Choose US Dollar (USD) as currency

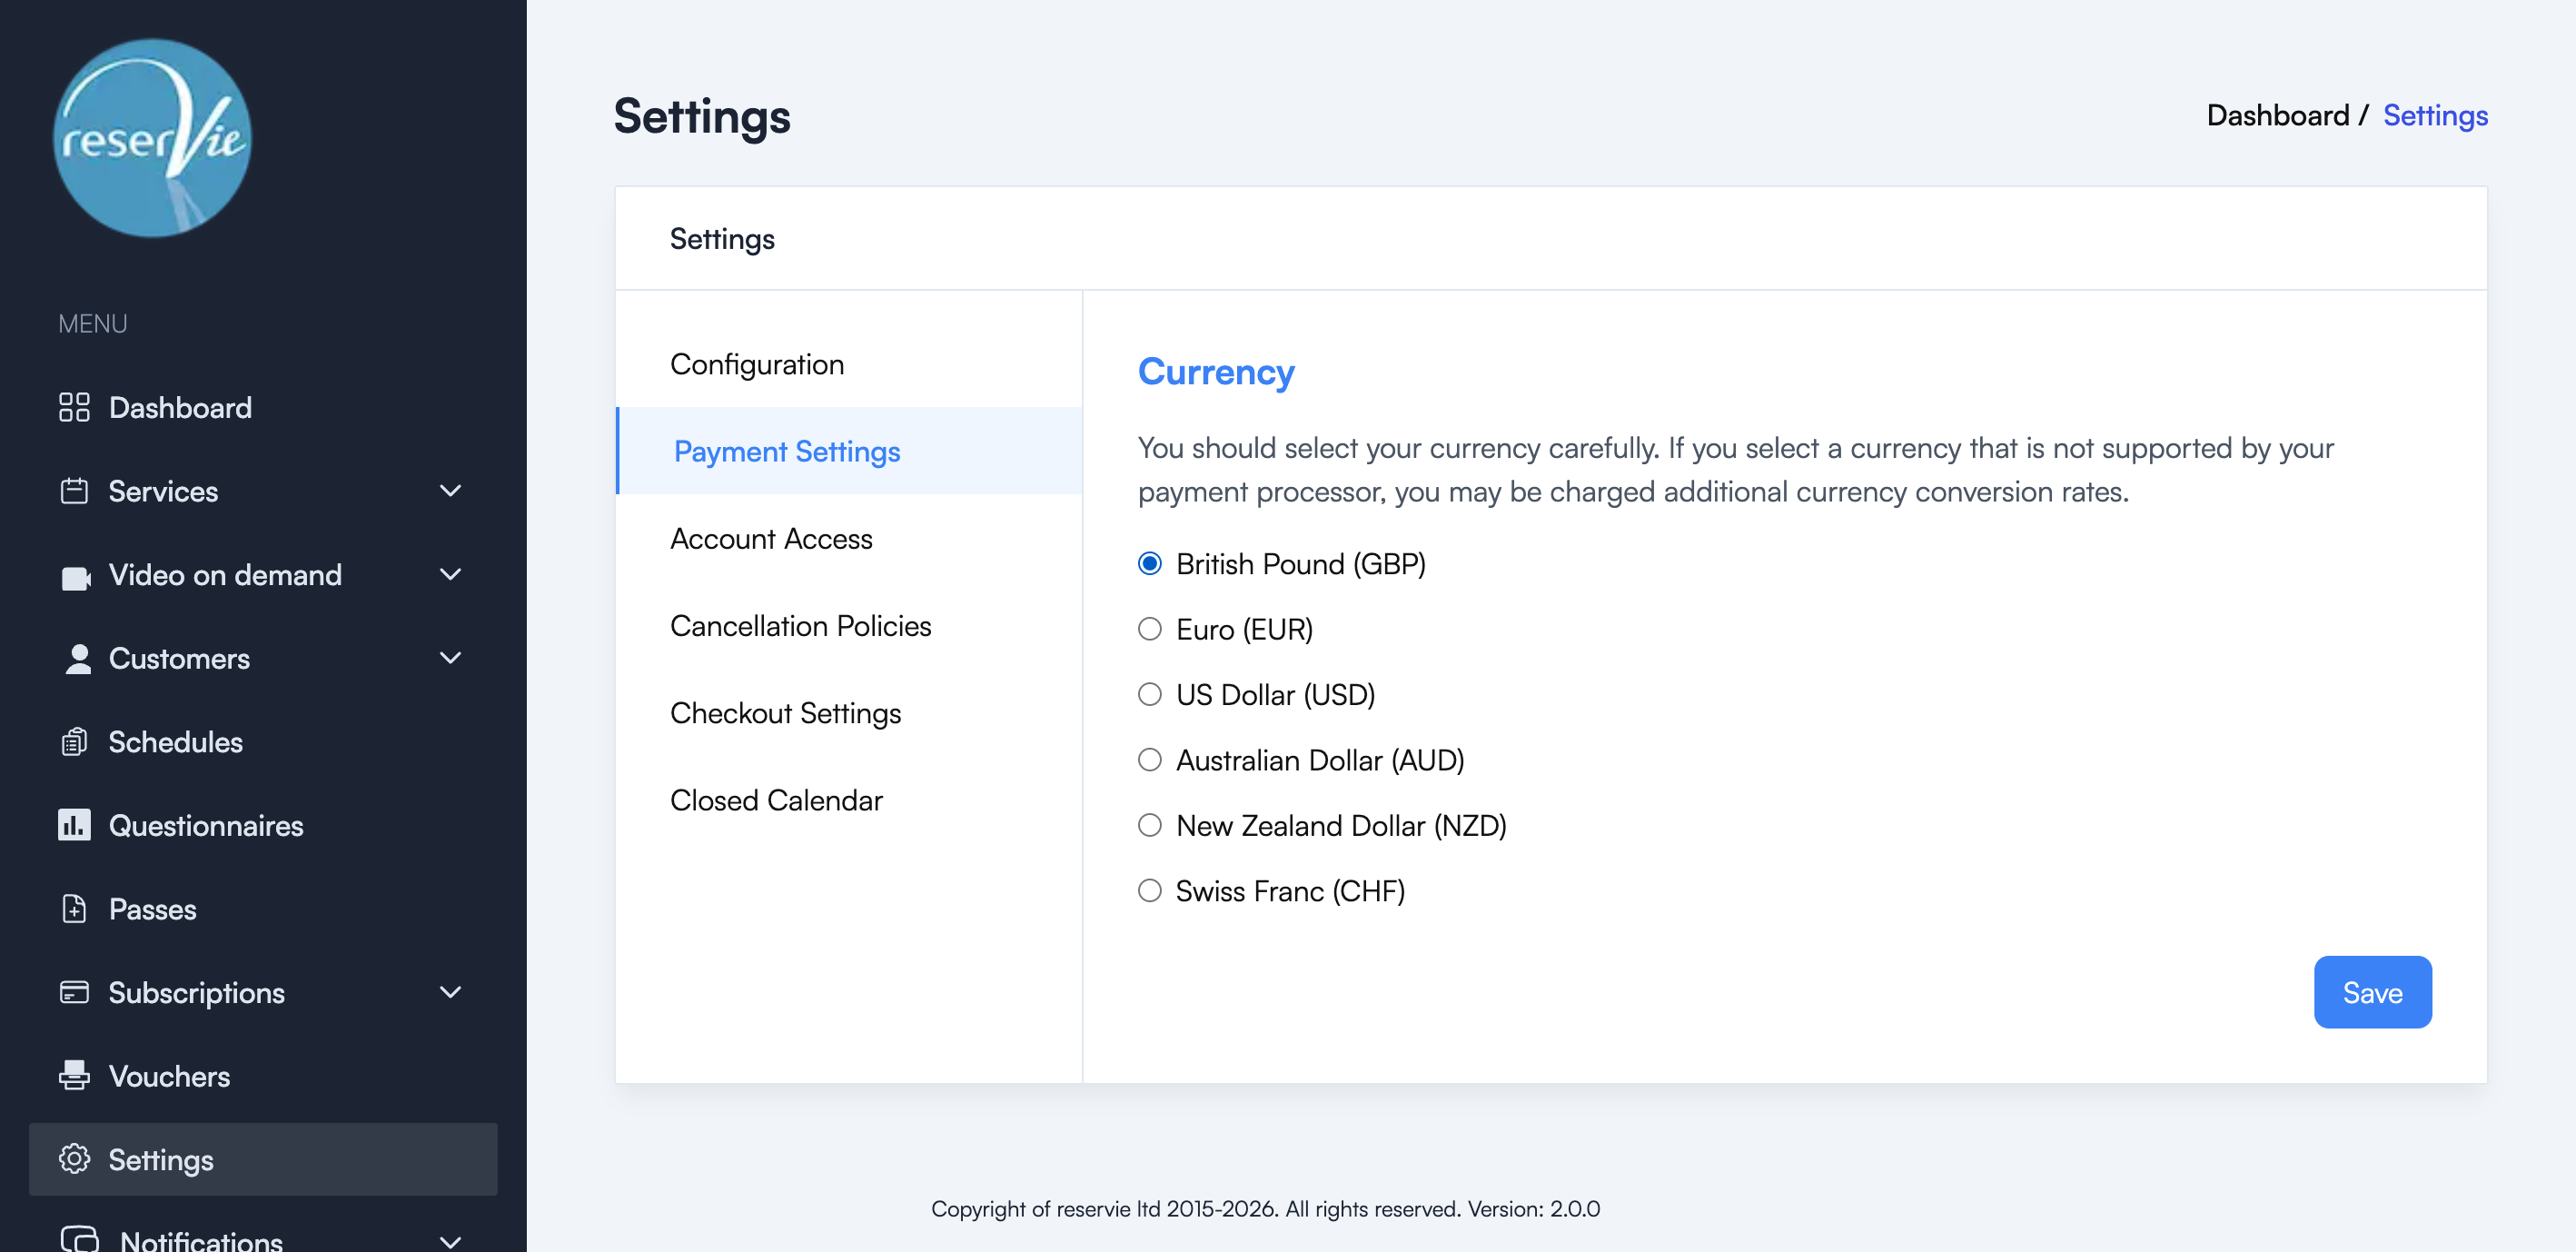pyautogui.click(x=1148, y=694)
